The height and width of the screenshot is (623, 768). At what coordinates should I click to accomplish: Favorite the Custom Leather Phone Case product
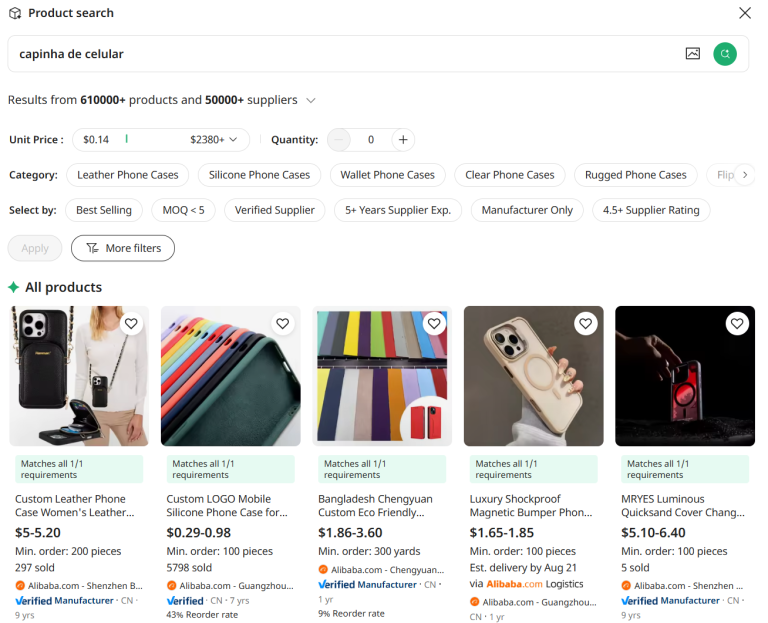pos(131,324)
